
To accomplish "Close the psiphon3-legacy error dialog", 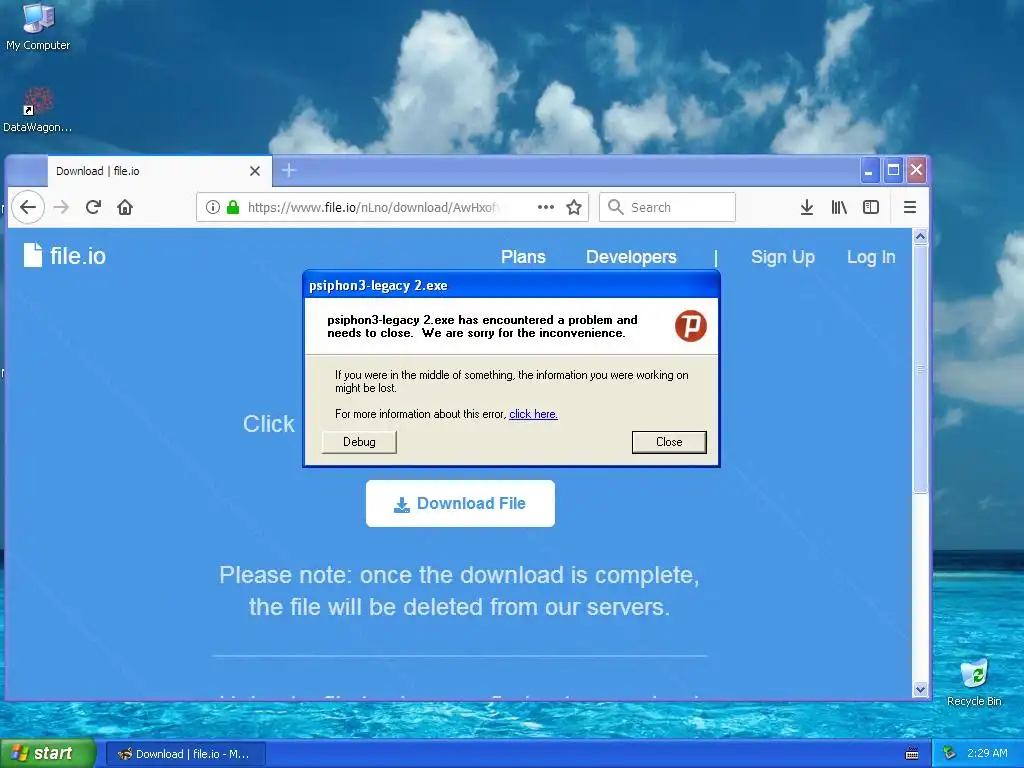I will [x=669, y=442].
